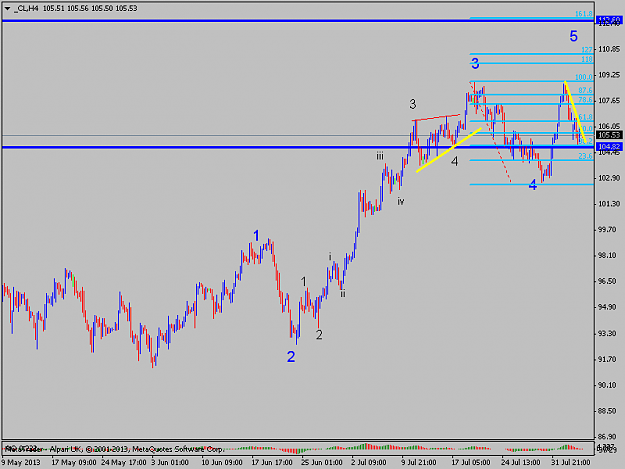Select the minor wave iv label
This screenshot has height=469, width=625.
coord(401,201)
